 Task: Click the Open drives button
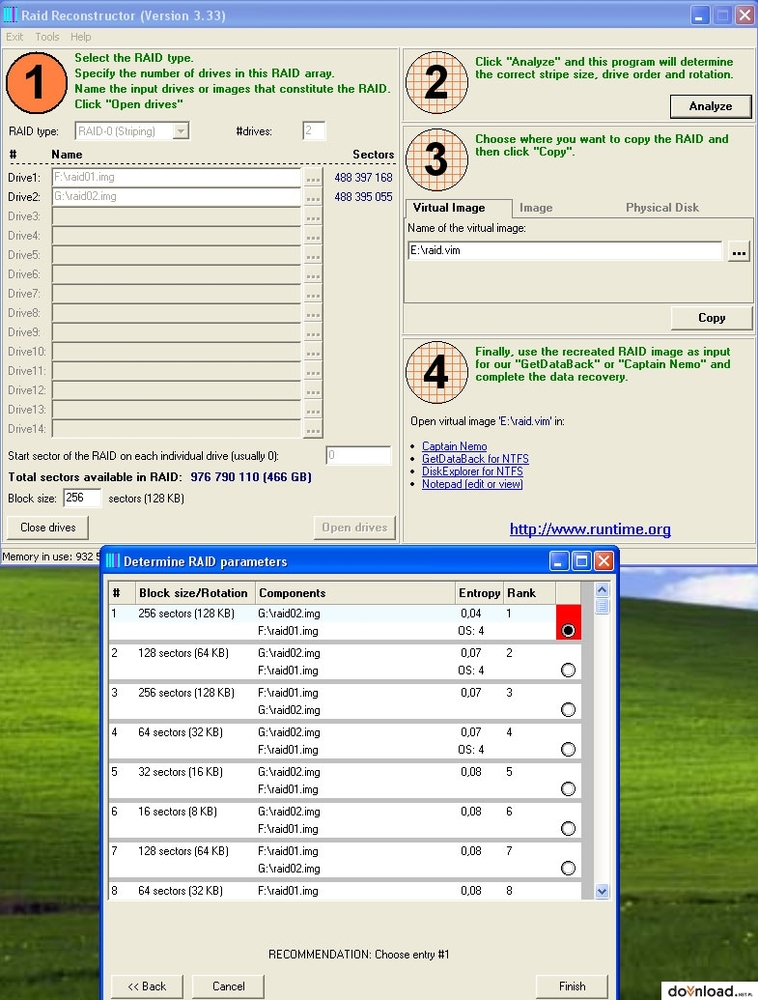coord(354,527)
